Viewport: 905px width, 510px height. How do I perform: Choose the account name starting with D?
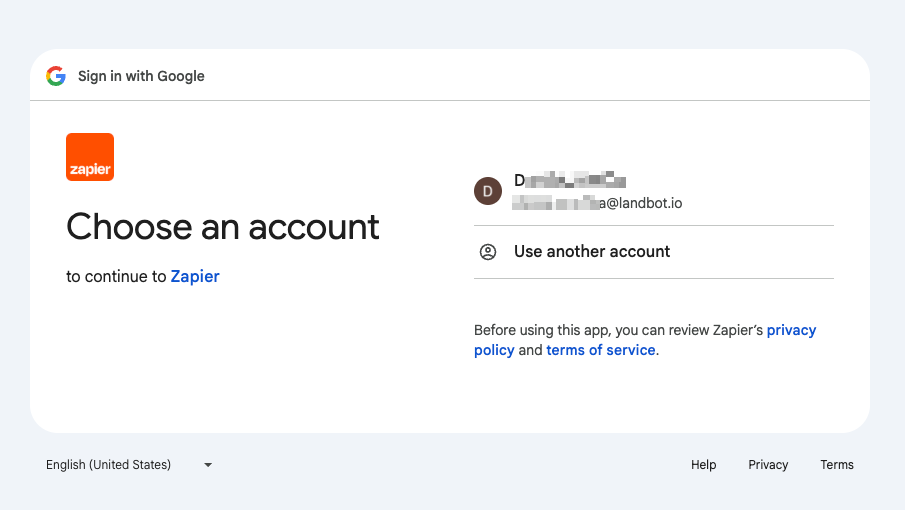[569, 181]
